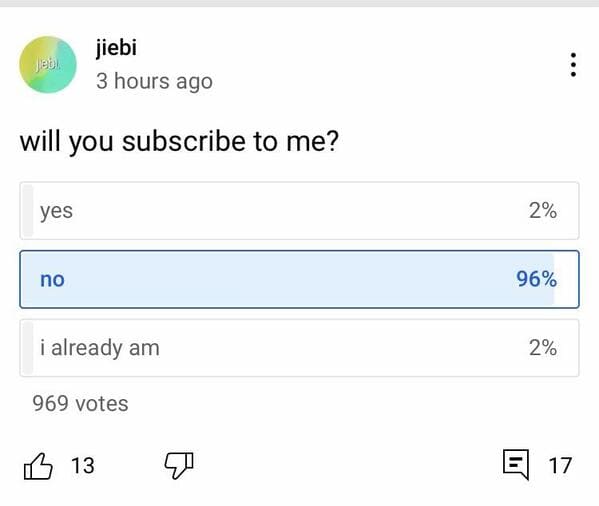Select the "i already am" poll option
599x506 pixels.
click(300, 348)
